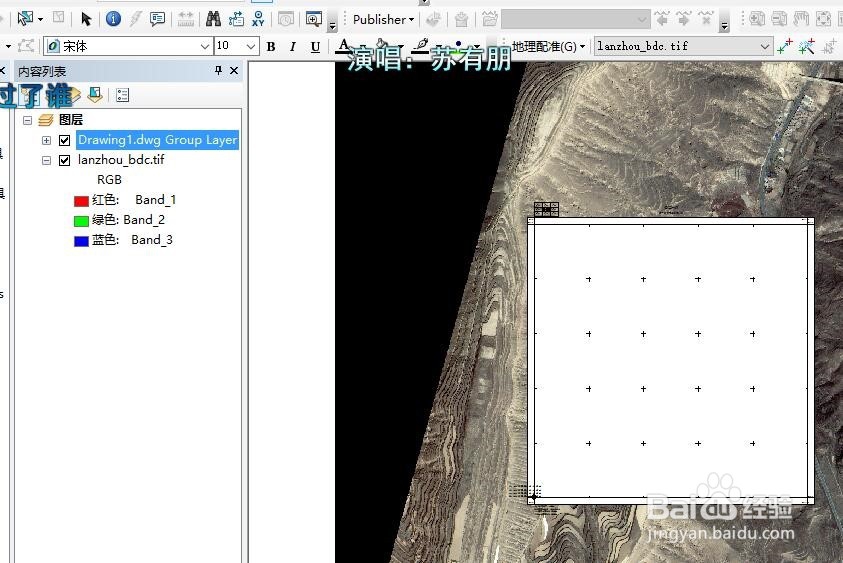The width and height of the screenshot is (843, 563).
Task: Click the RGB label under lanzhou_bdc.tif
Action: [109, 180]
